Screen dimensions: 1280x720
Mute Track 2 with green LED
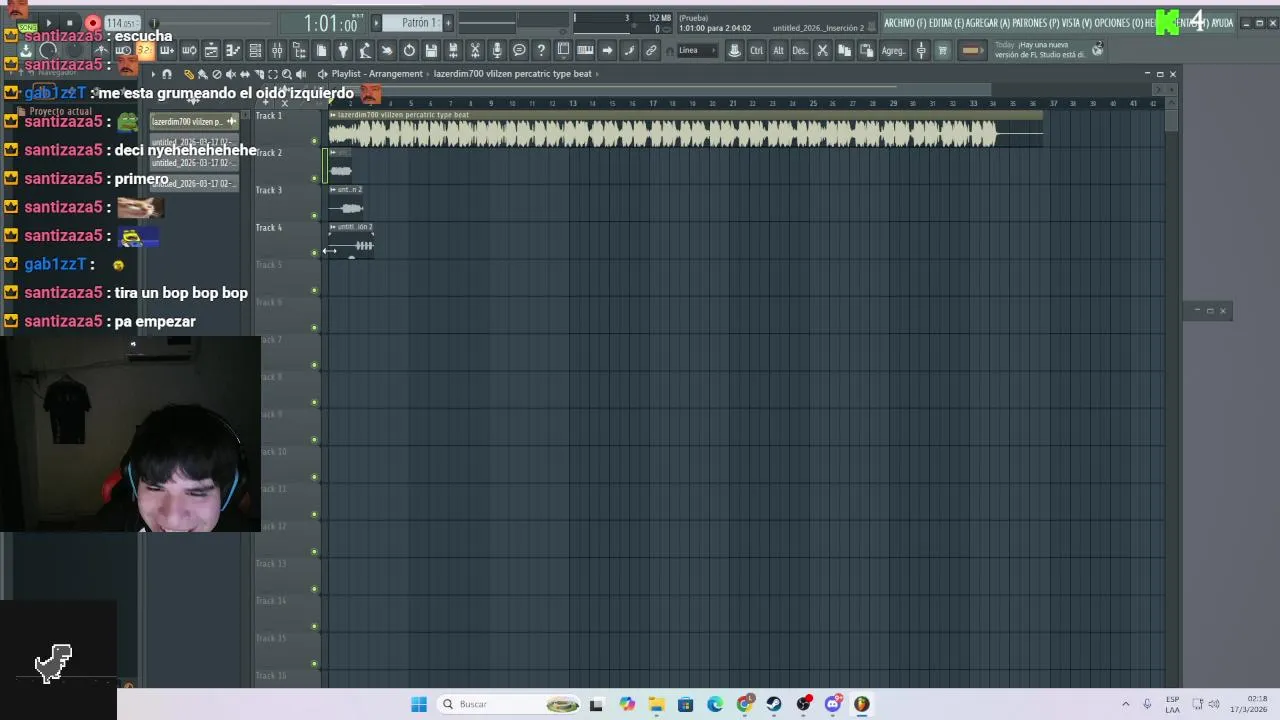(x=314, y=178)
